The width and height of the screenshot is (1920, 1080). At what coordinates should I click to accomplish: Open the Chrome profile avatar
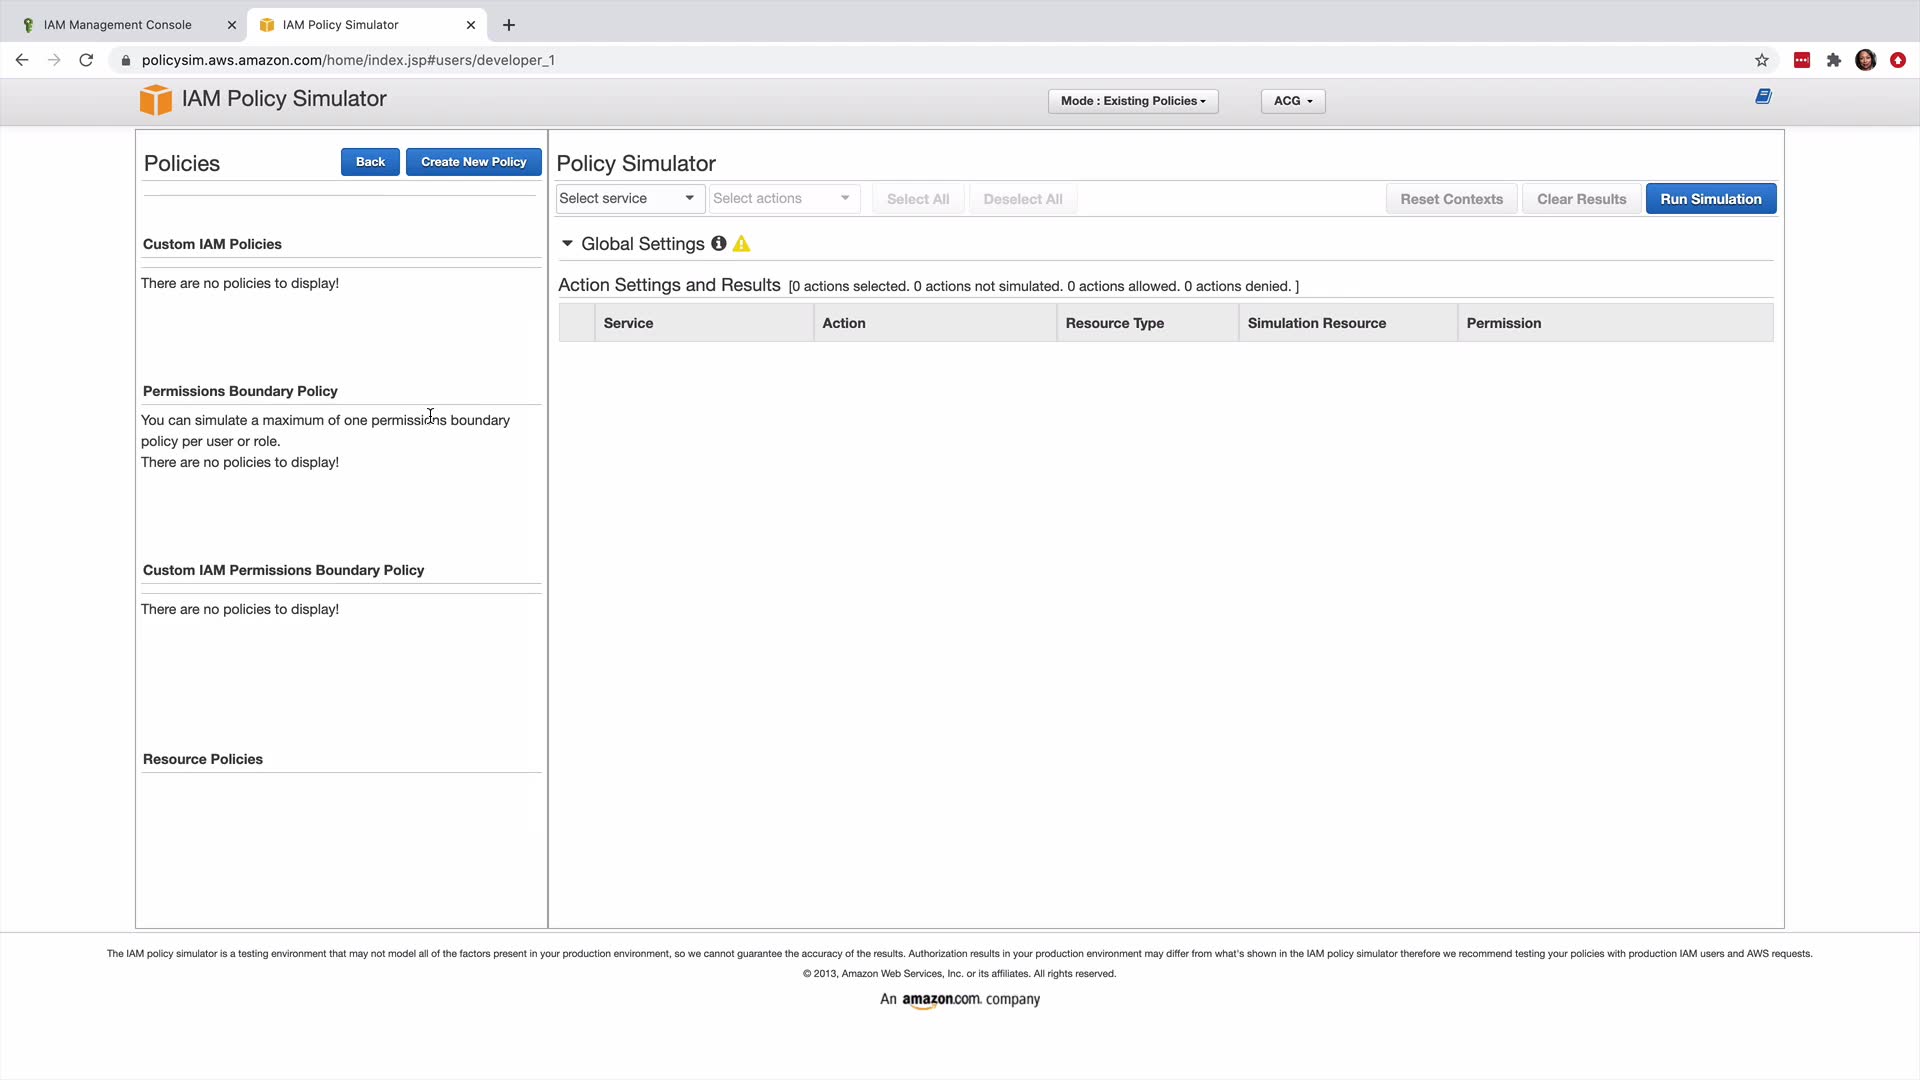click(x=1865, y=60)
